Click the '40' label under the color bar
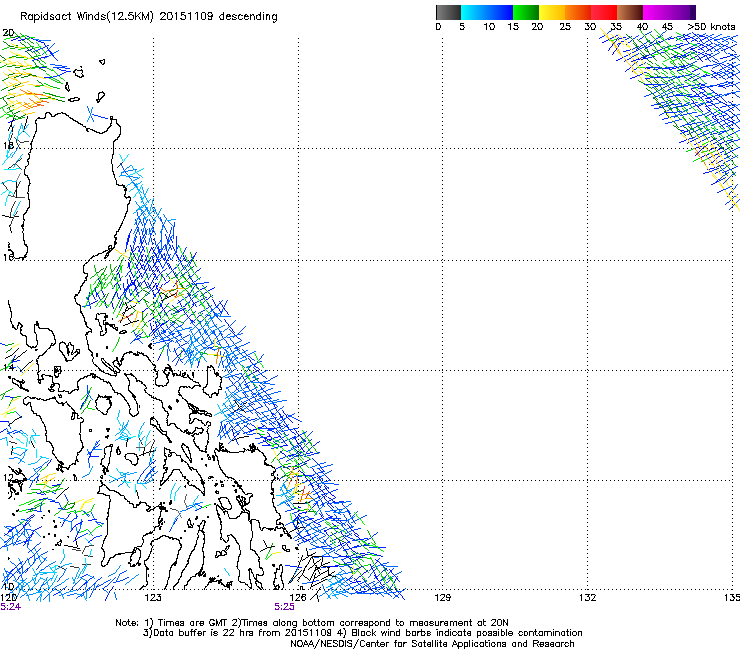This screenshot has height=650, width=740. coord(642,26)
